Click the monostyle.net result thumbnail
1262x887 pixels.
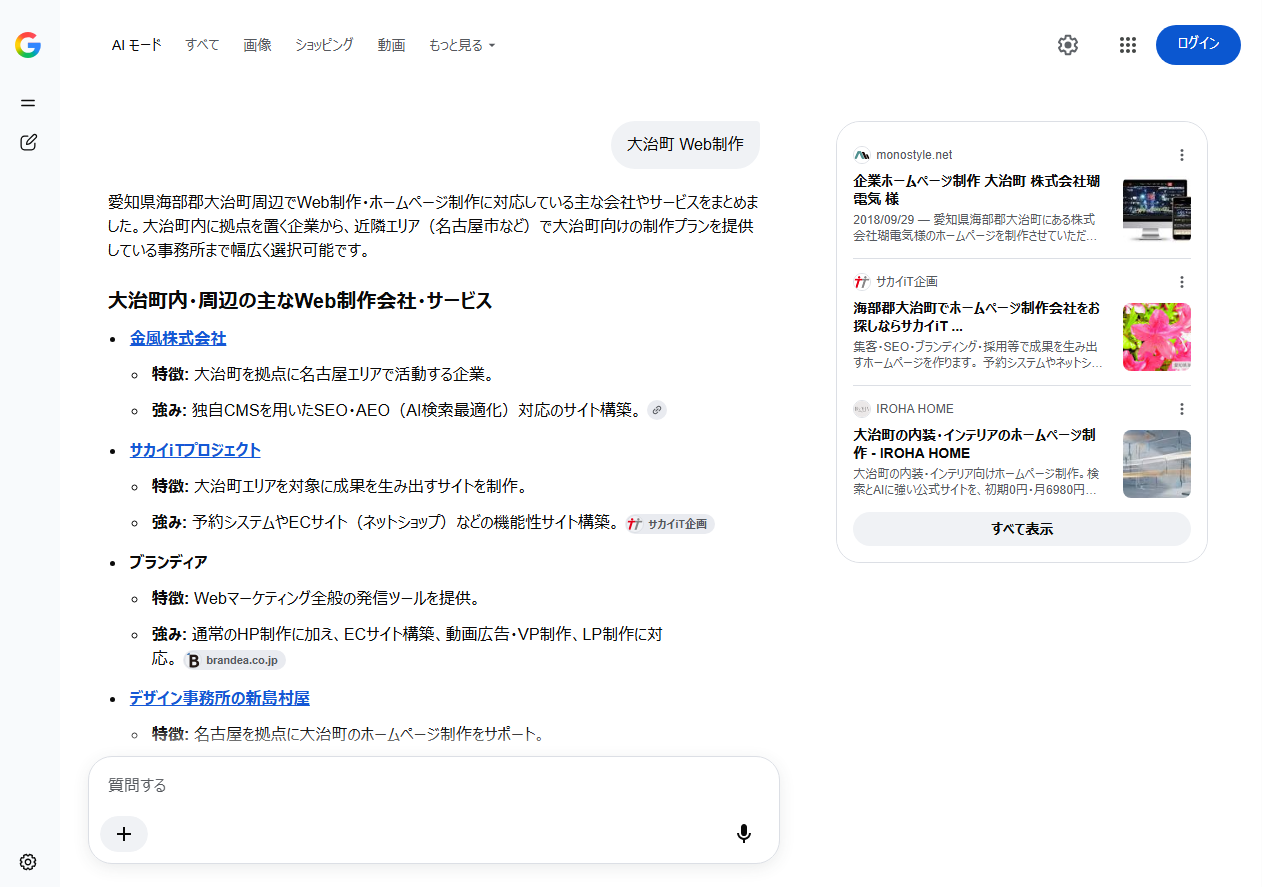(x=1157, y=210)
